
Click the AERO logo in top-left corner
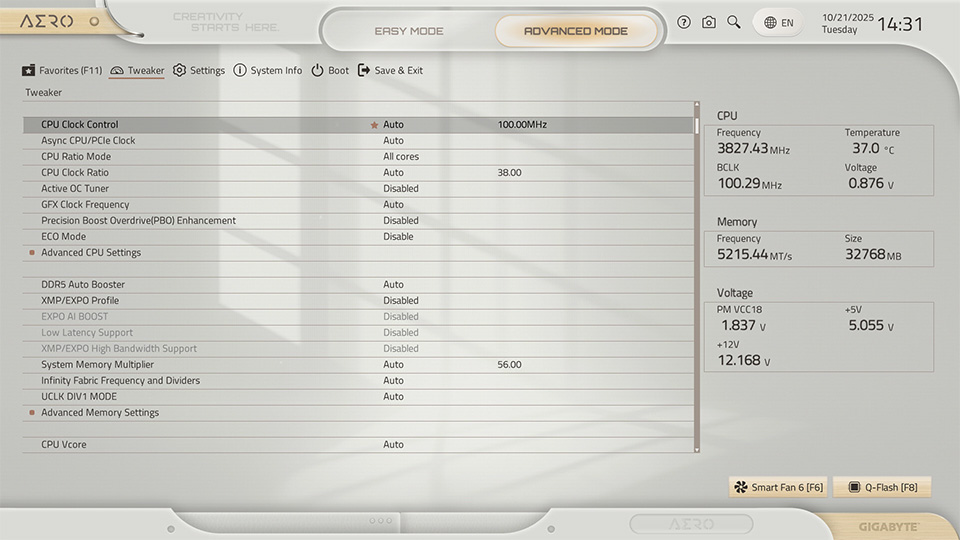48,21
